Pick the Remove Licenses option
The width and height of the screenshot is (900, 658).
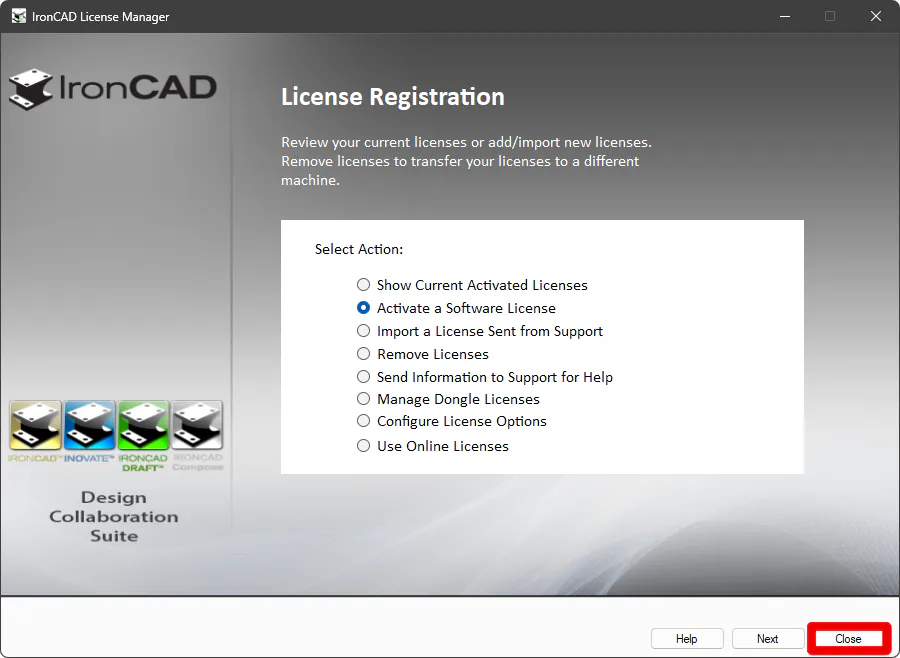pyautogui.click(x=364, y=354)
